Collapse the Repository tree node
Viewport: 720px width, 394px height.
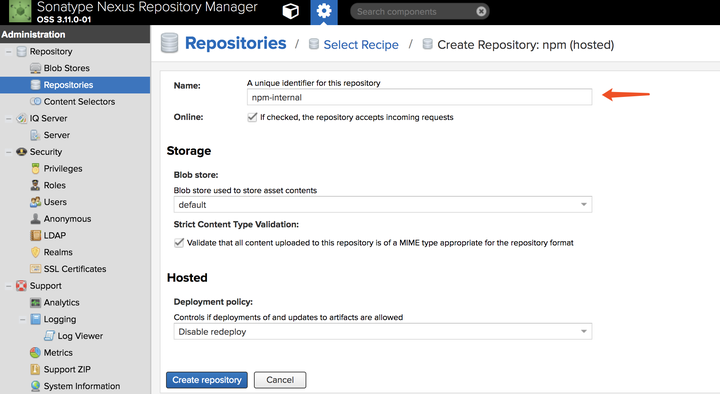pos(8,51)
